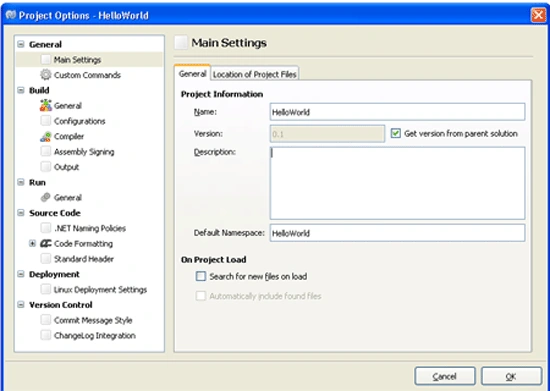
Task: Click the Assembly Signing item icon
Action: point(46,151)
